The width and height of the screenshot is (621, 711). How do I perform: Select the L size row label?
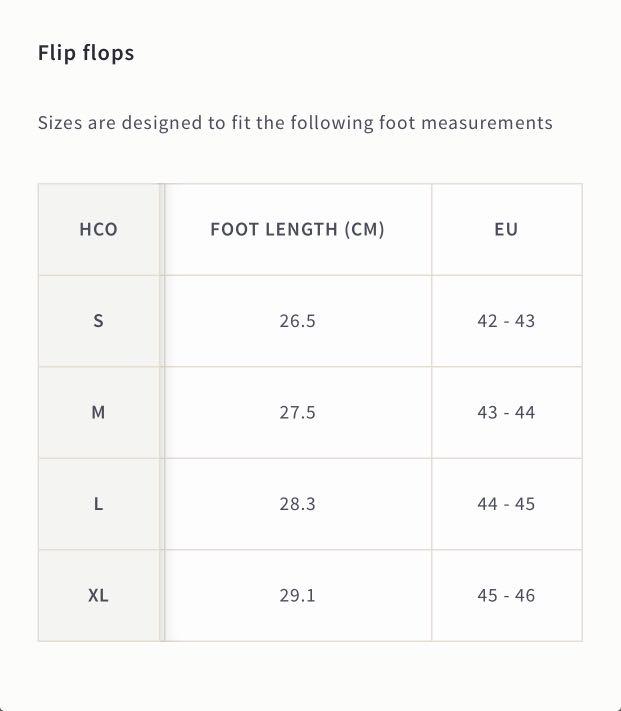99,504
